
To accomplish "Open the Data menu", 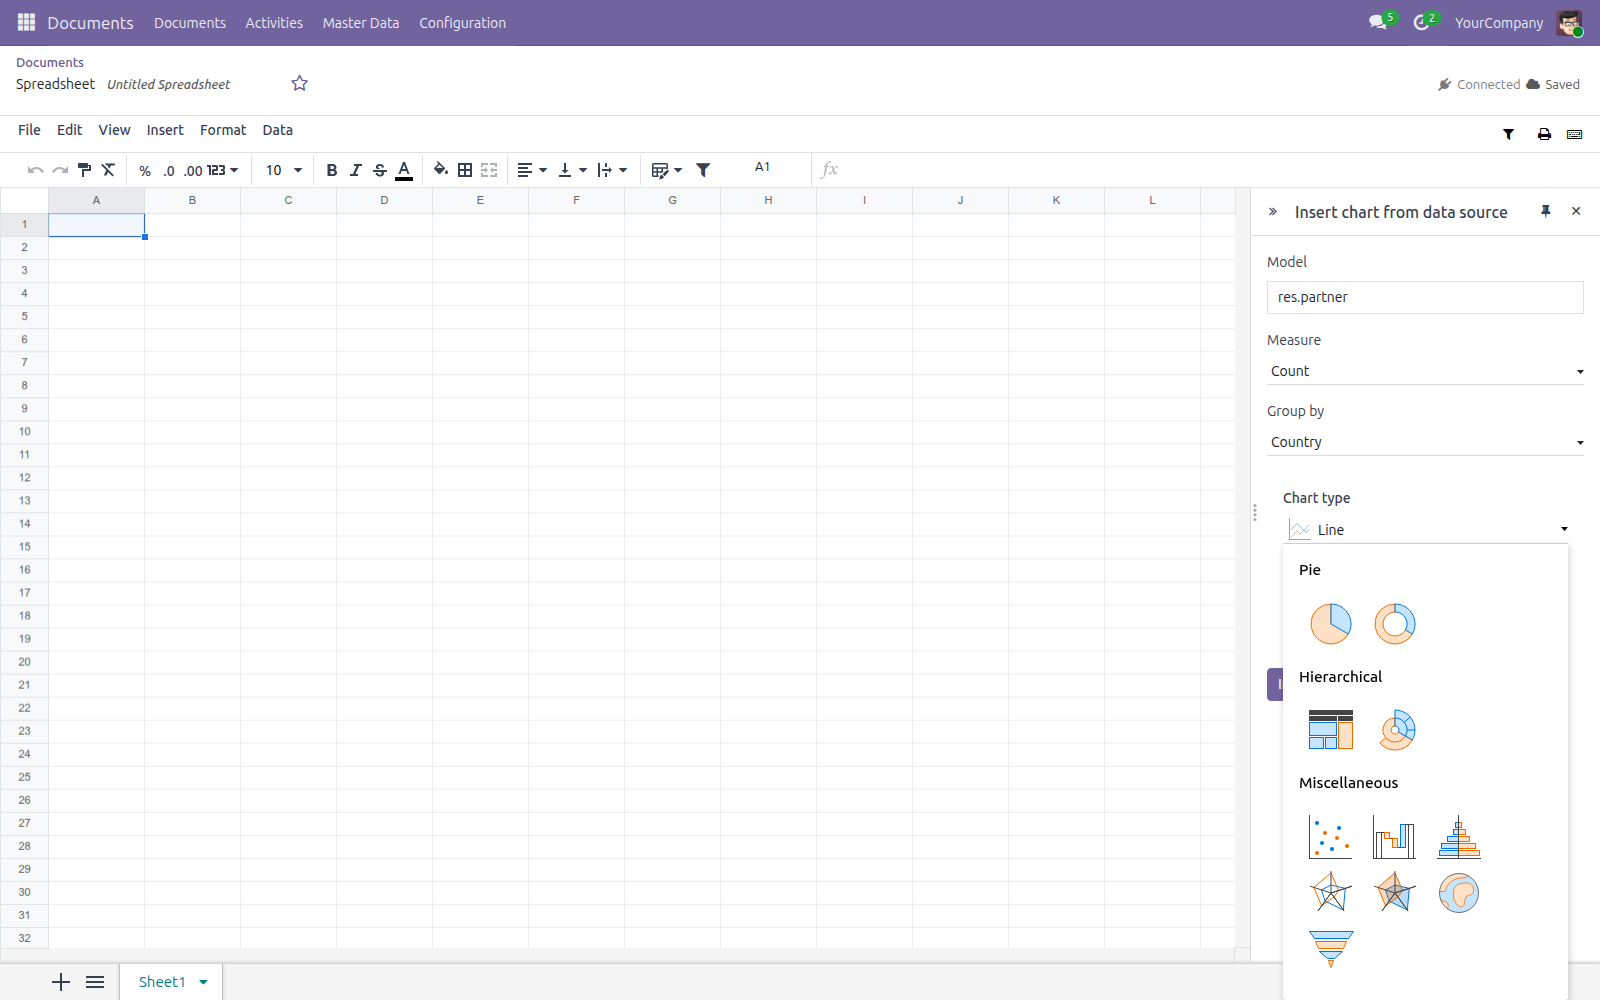I will (x=278, y=130).
